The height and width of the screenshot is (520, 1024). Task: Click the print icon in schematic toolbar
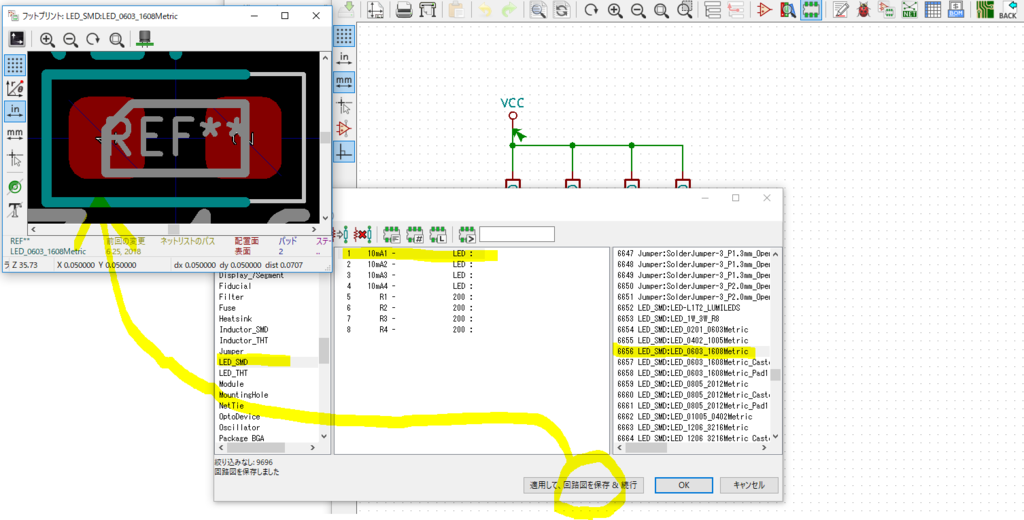click(x=404, y=9)
